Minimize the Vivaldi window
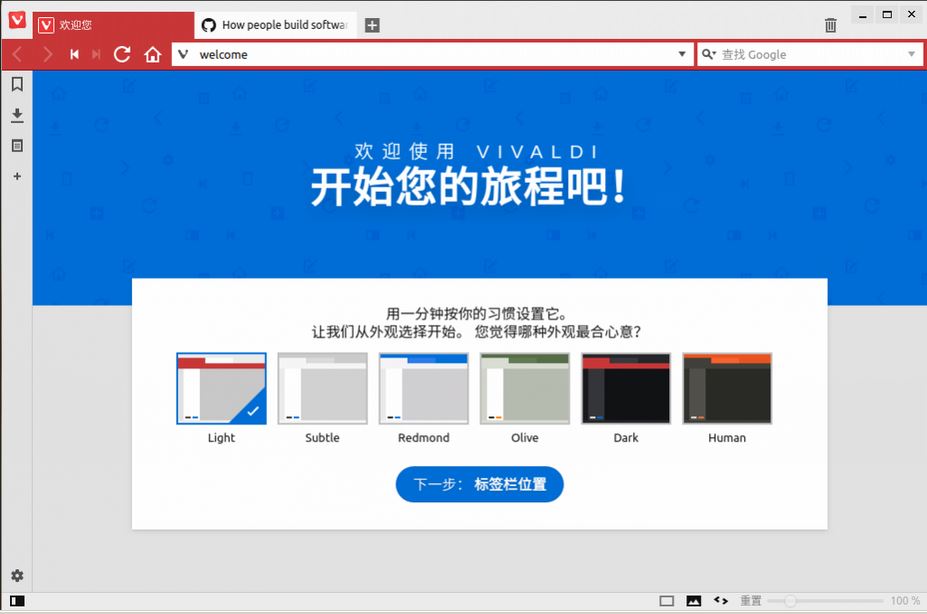This screenshot has width=927, height=614. click(863, 15)
